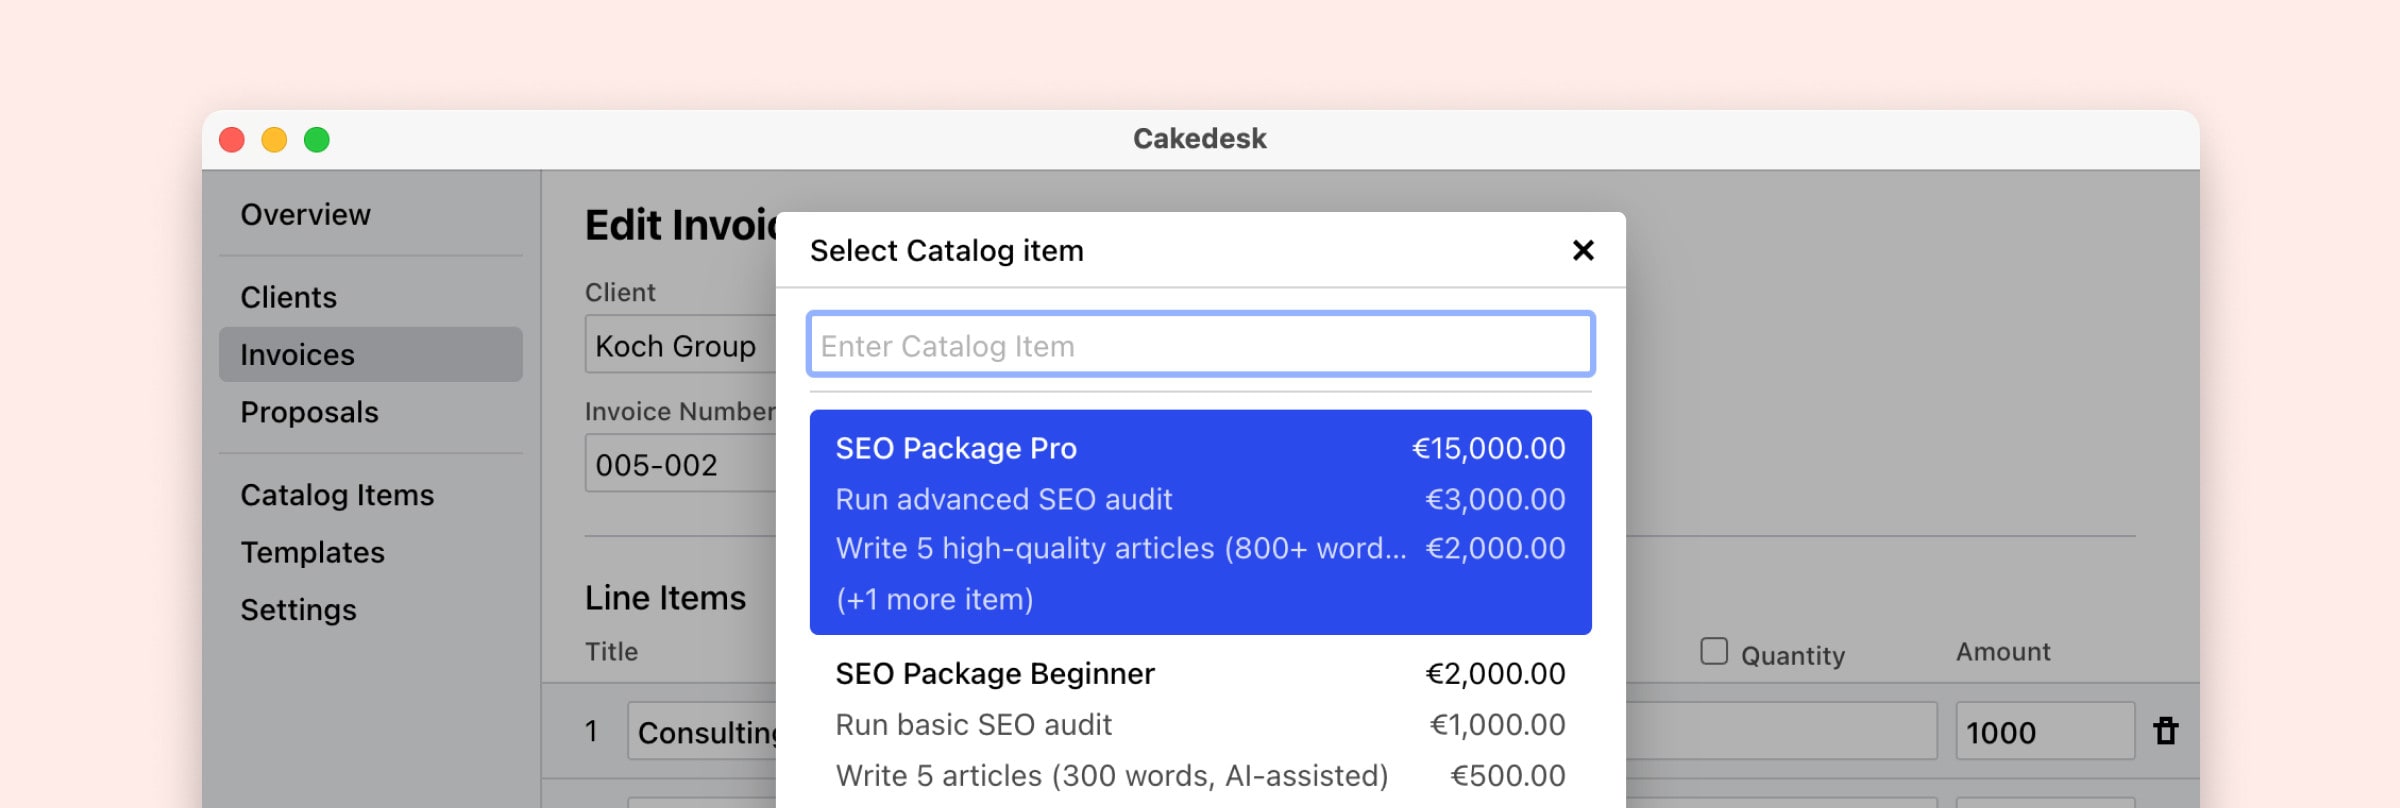Click the Enter Catalog Item search field
Screen dimensions: 2400x808
[x=1200, y=345]
